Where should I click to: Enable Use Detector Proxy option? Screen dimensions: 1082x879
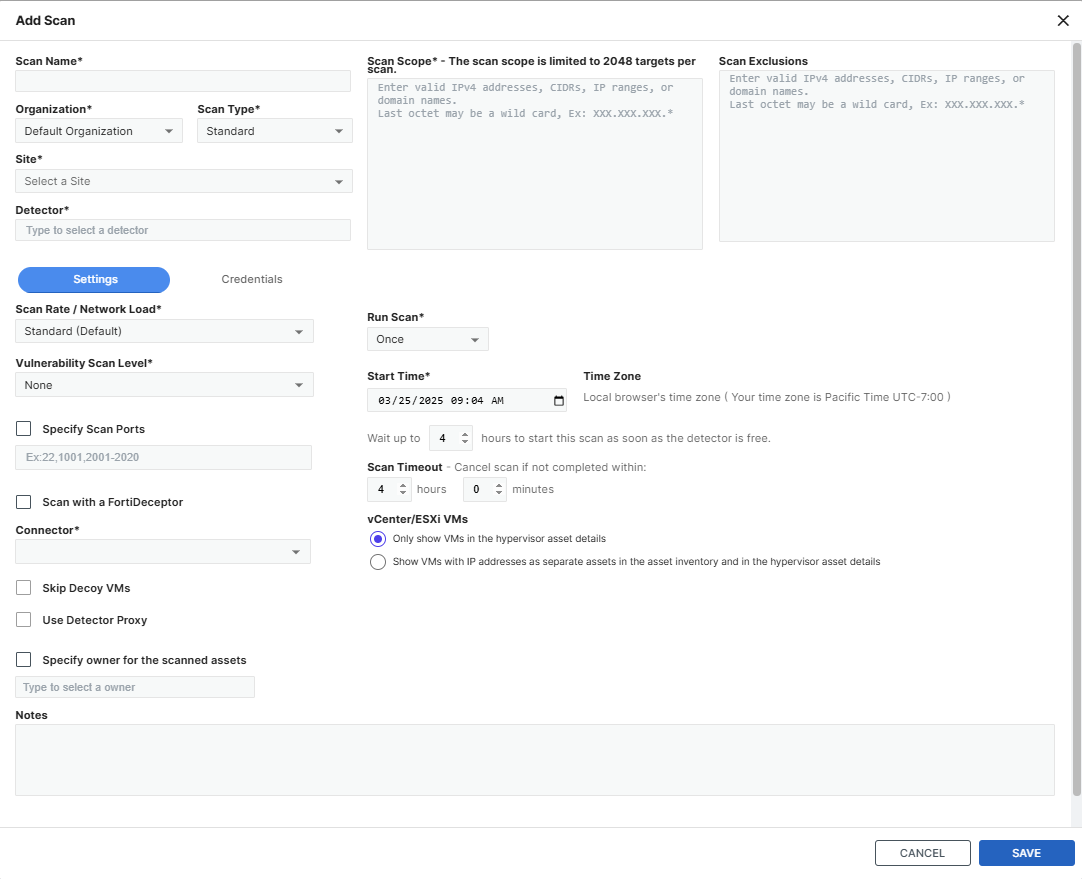(24, 620)
